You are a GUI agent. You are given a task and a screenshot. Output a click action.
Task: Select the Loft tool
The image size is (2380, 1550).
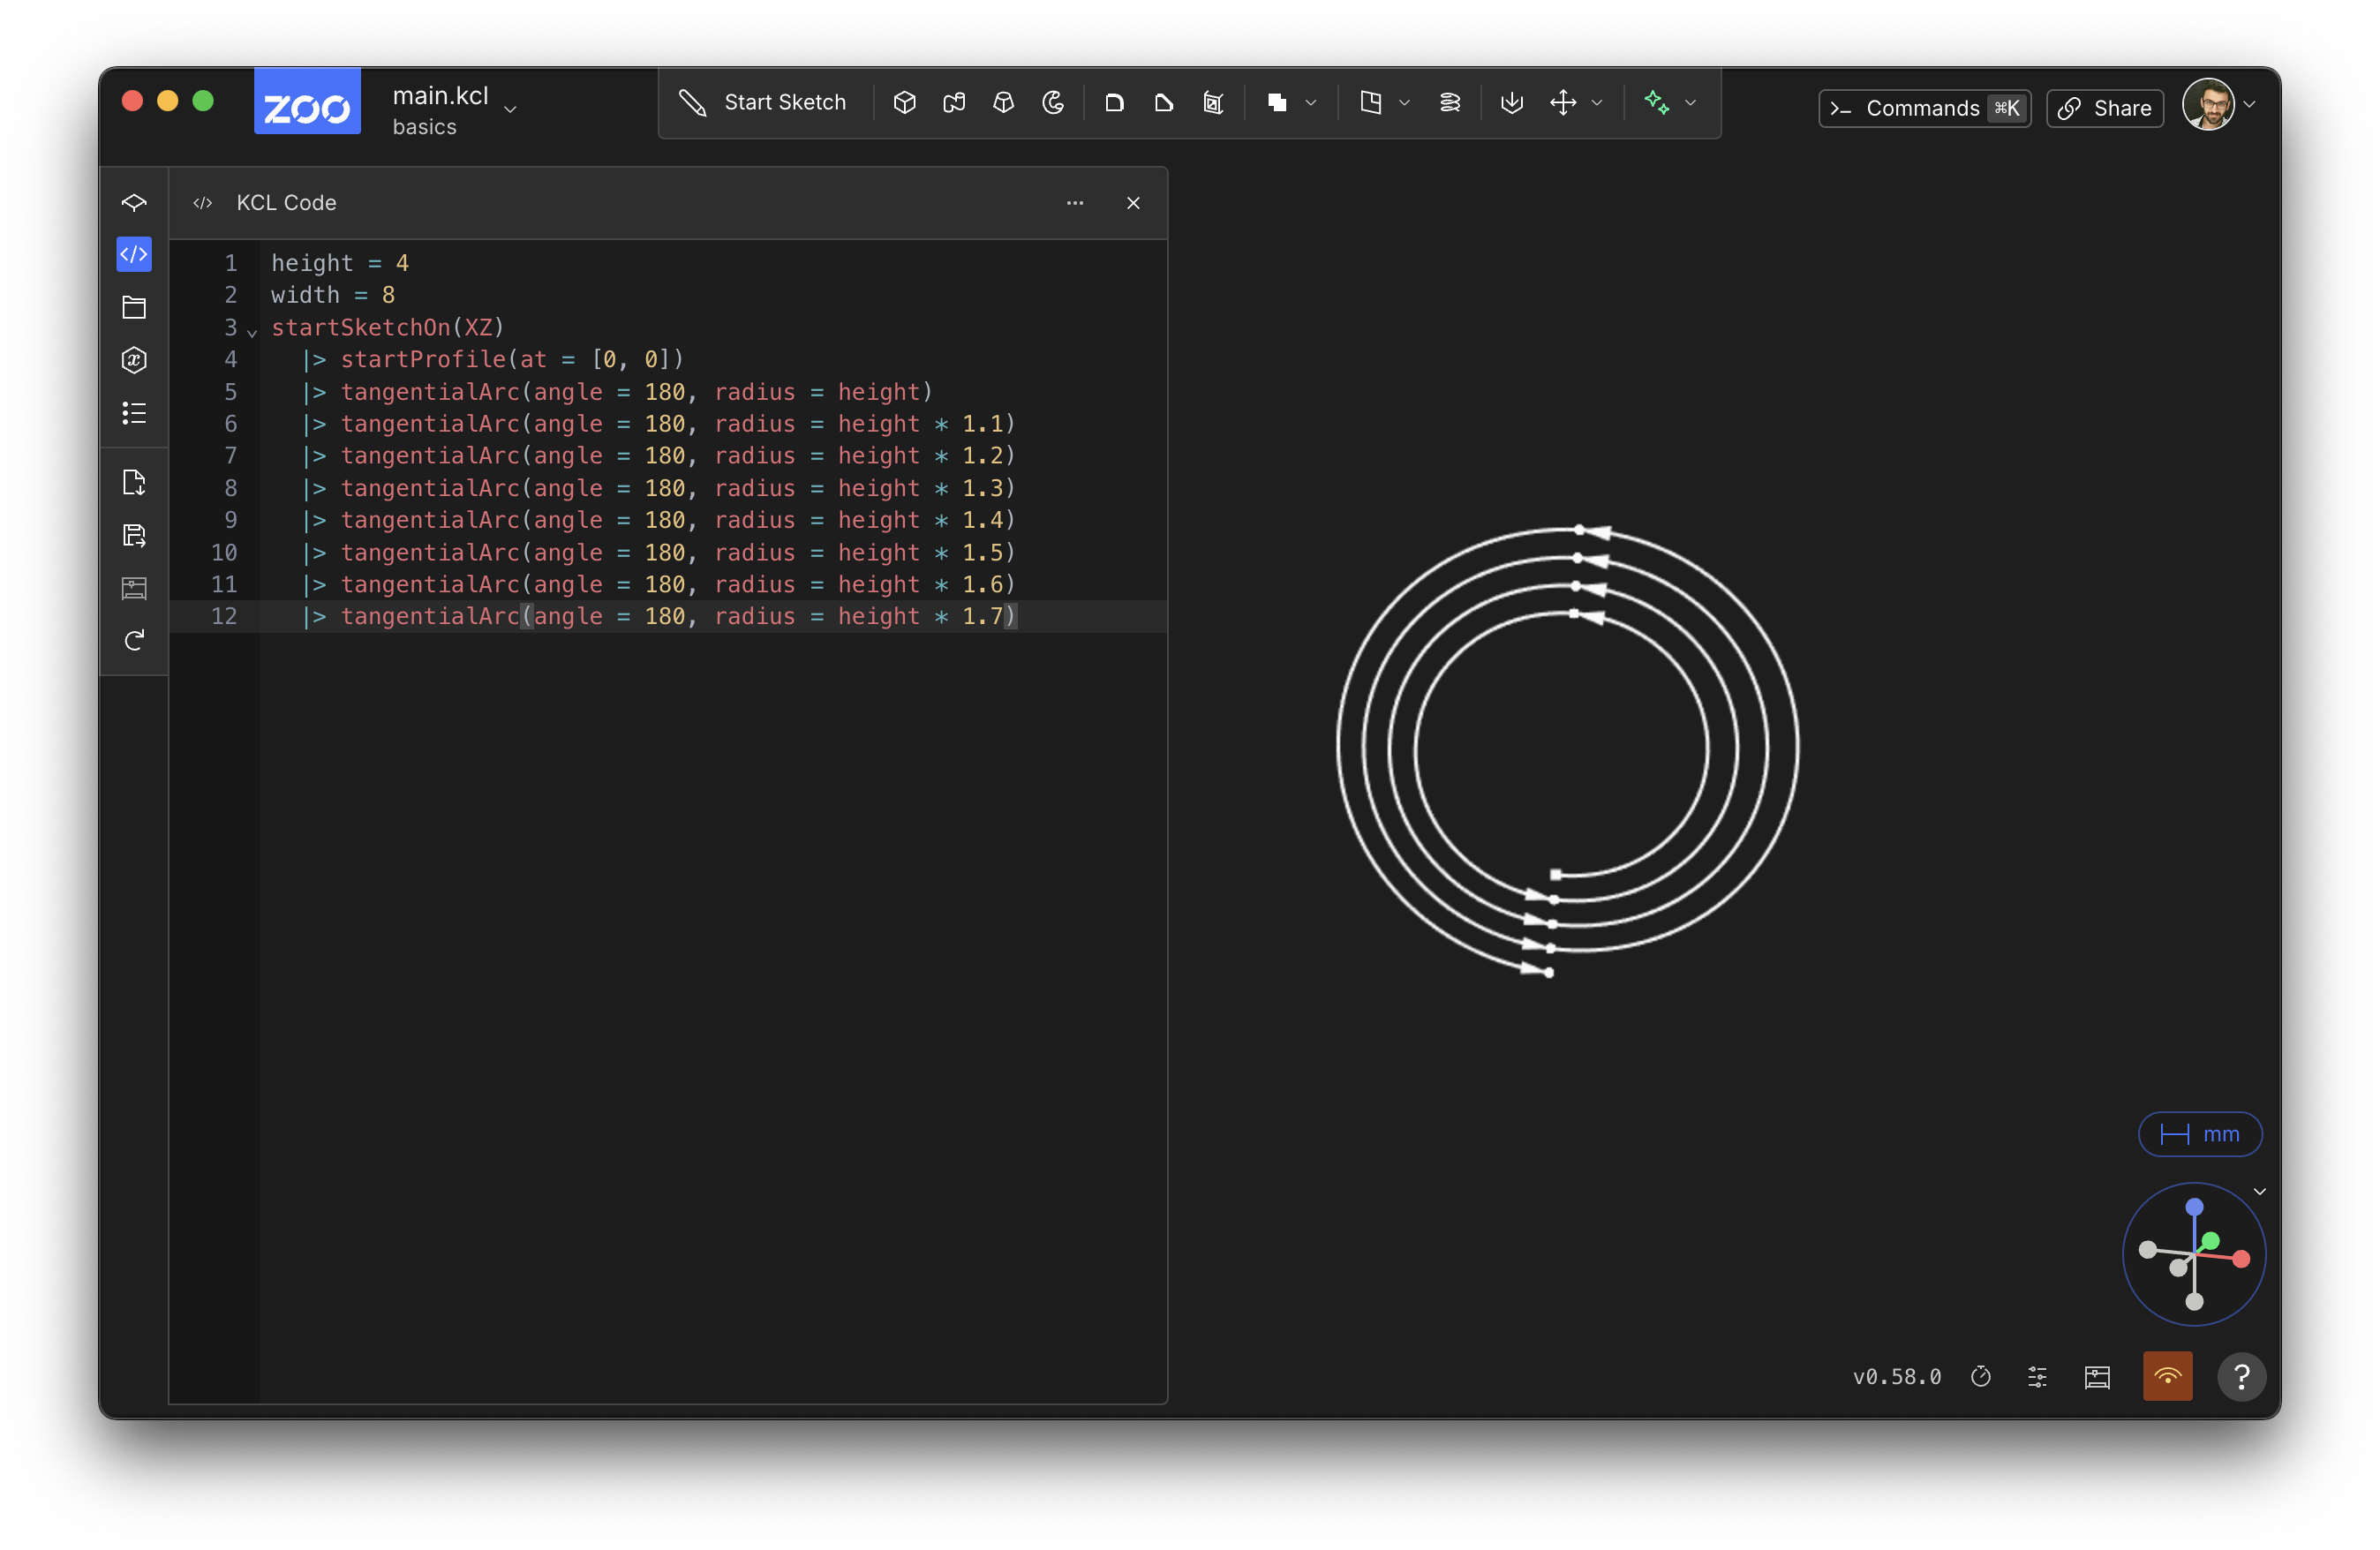[x=1003, y=102]
